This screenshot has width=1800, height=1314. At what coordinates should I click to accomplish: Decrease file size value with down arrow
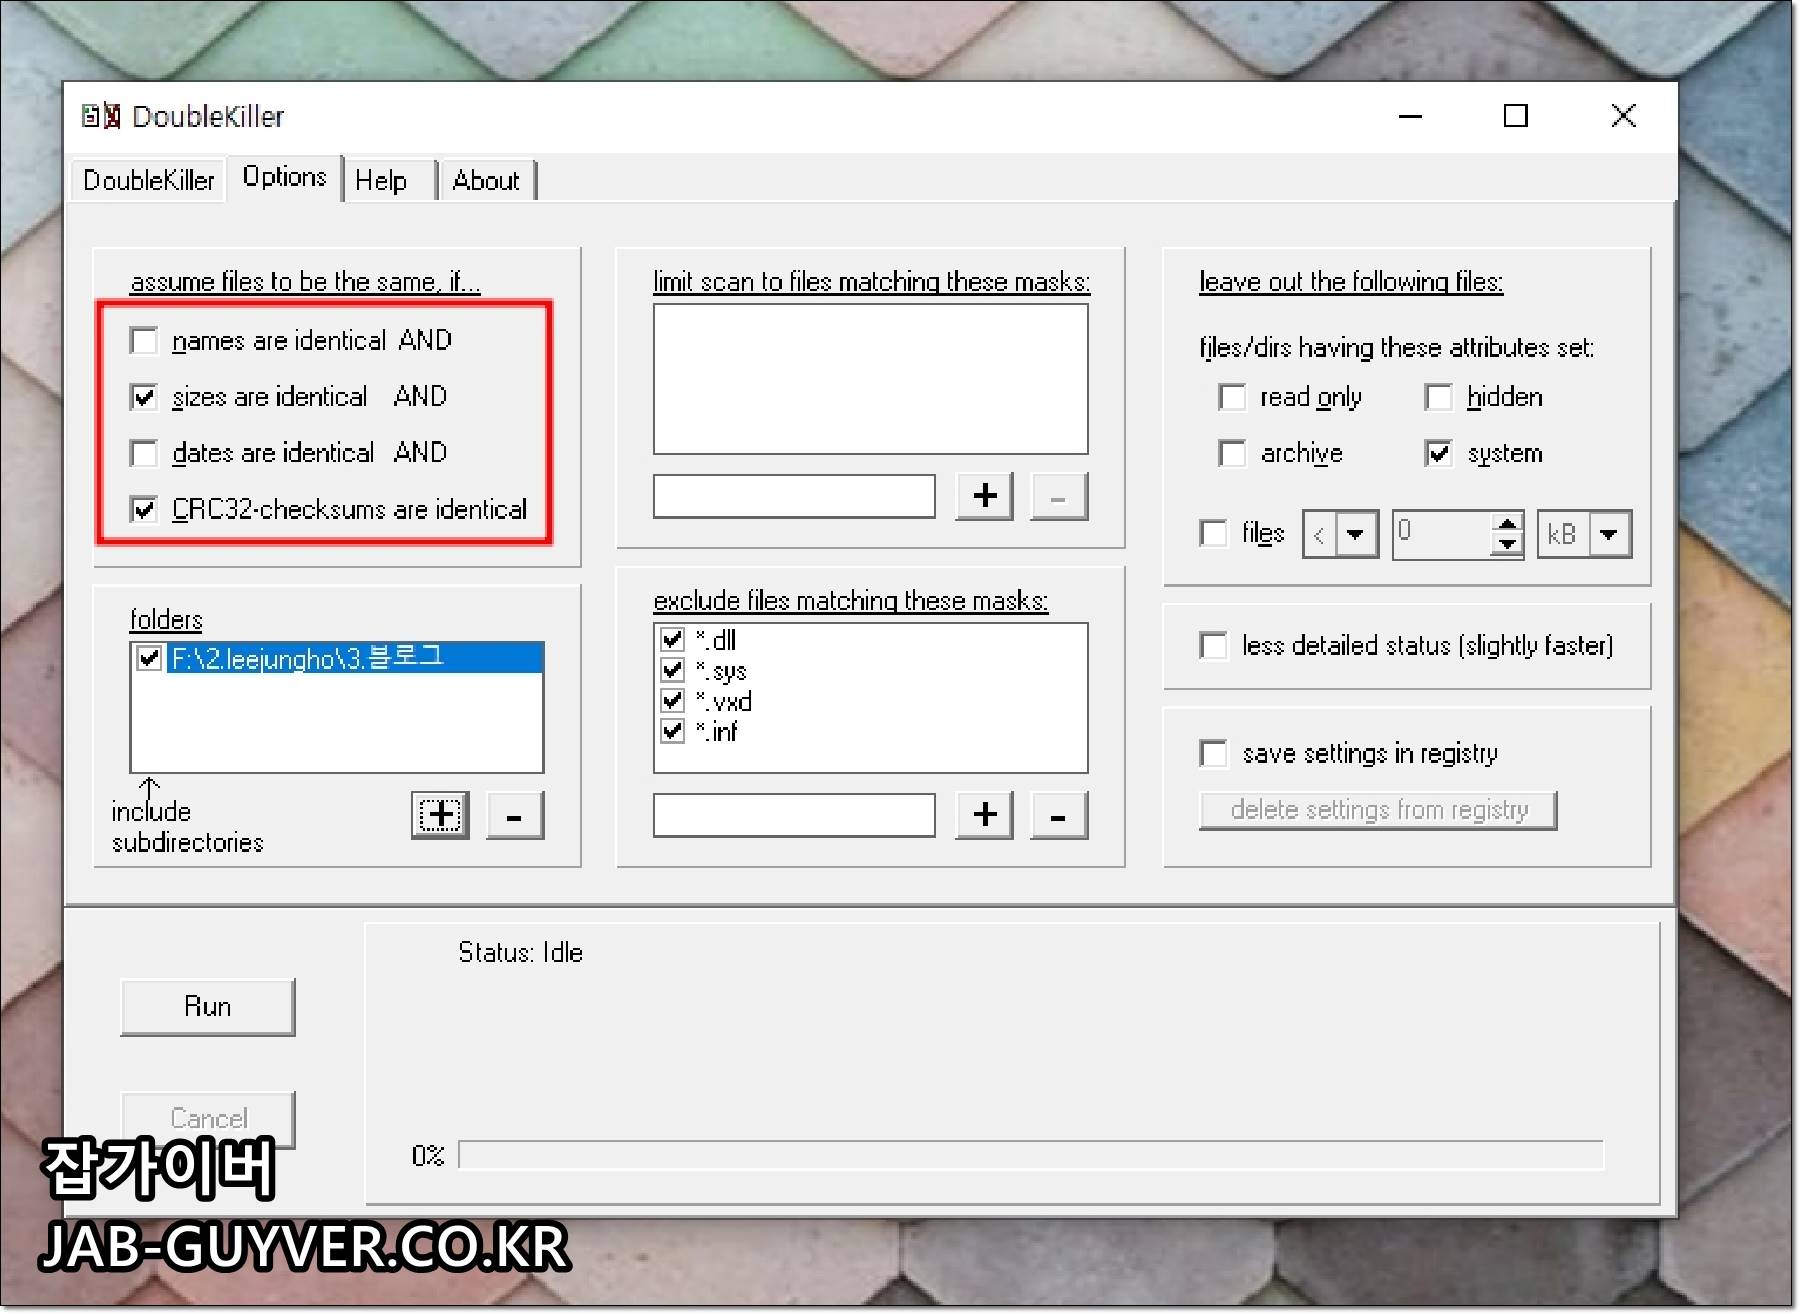click(x=1506, y=545)
